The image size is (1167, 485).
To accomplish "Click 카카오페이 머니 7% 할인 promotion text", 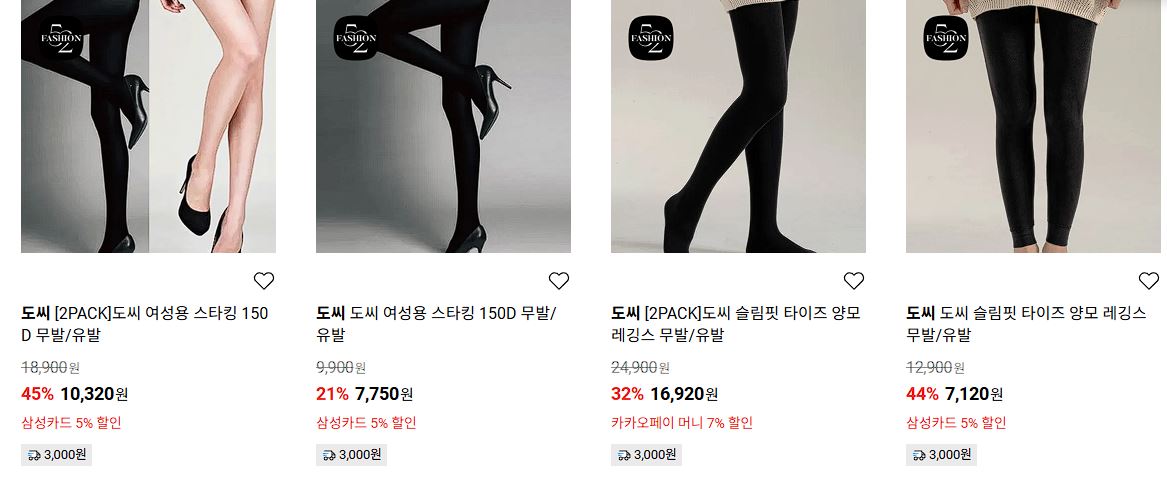I will [x=682, y=423].
